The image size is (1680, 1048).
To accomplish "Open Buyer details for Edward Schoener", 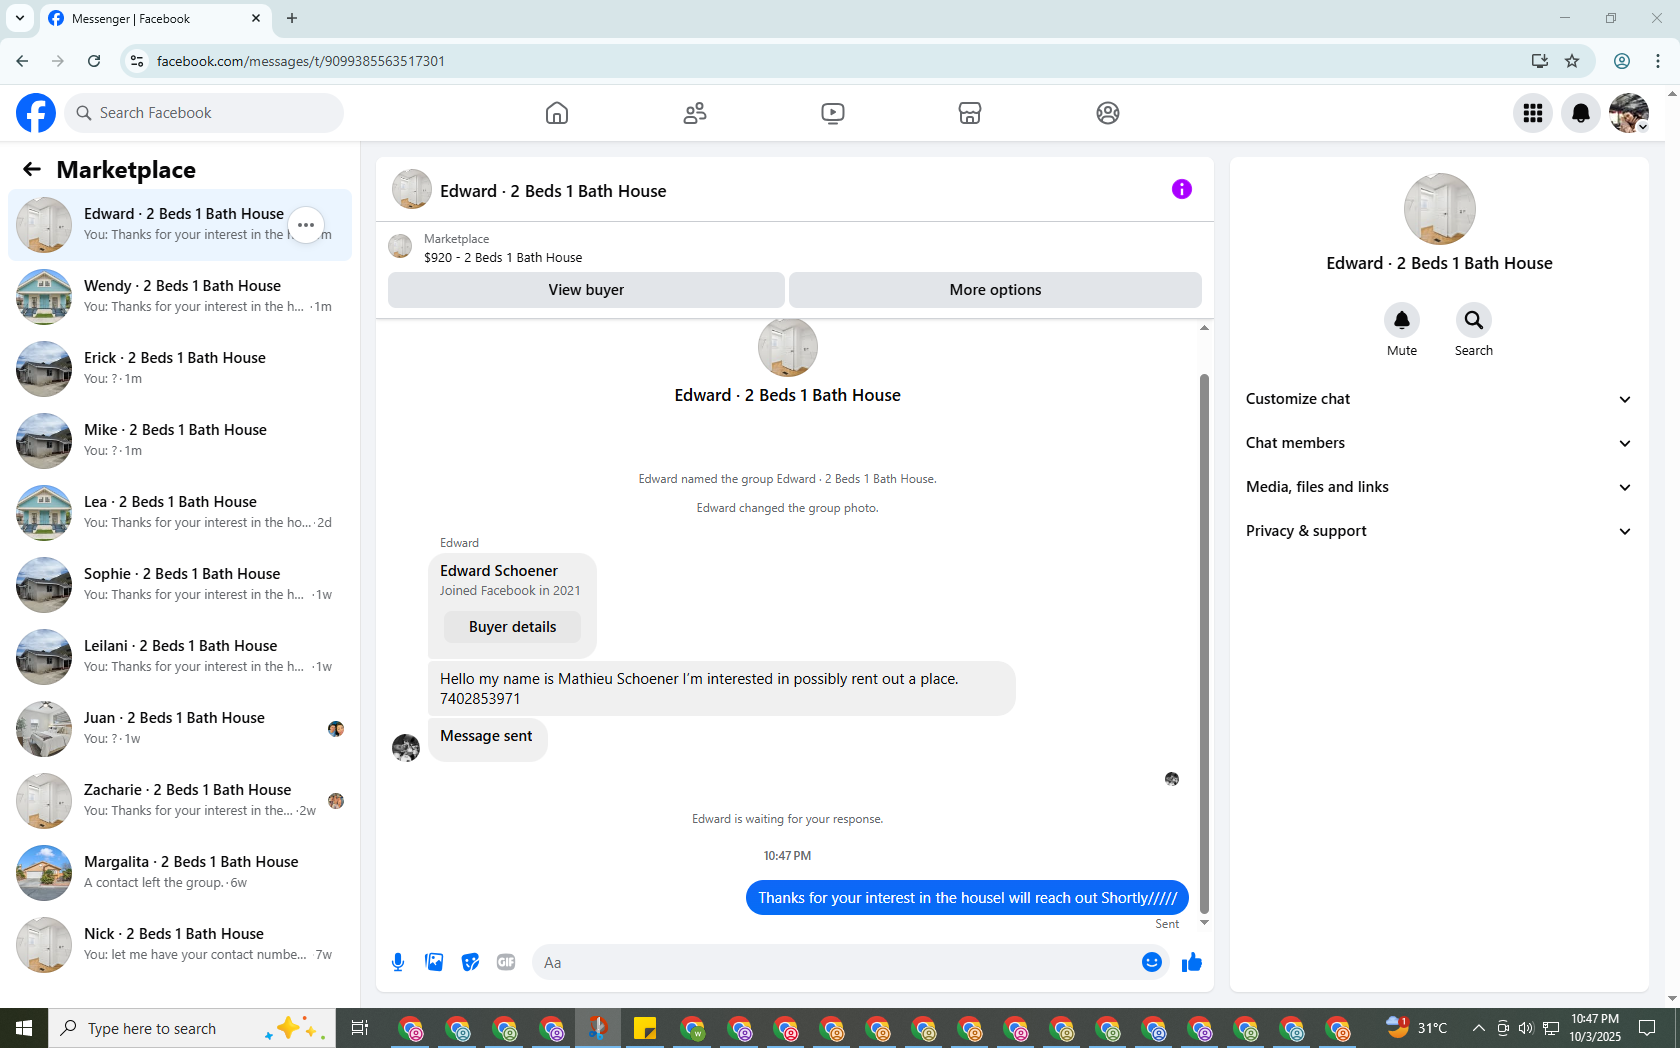I will pyautogui.click(x=512, y=627).
